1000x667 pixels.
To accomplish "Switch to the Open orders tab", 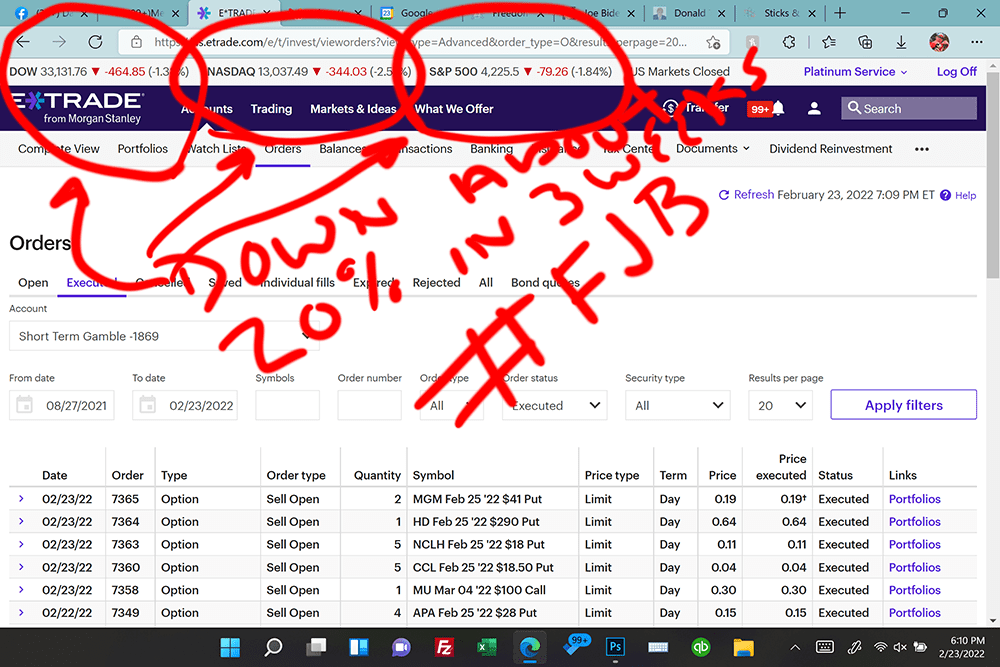I will click(33, 282).
